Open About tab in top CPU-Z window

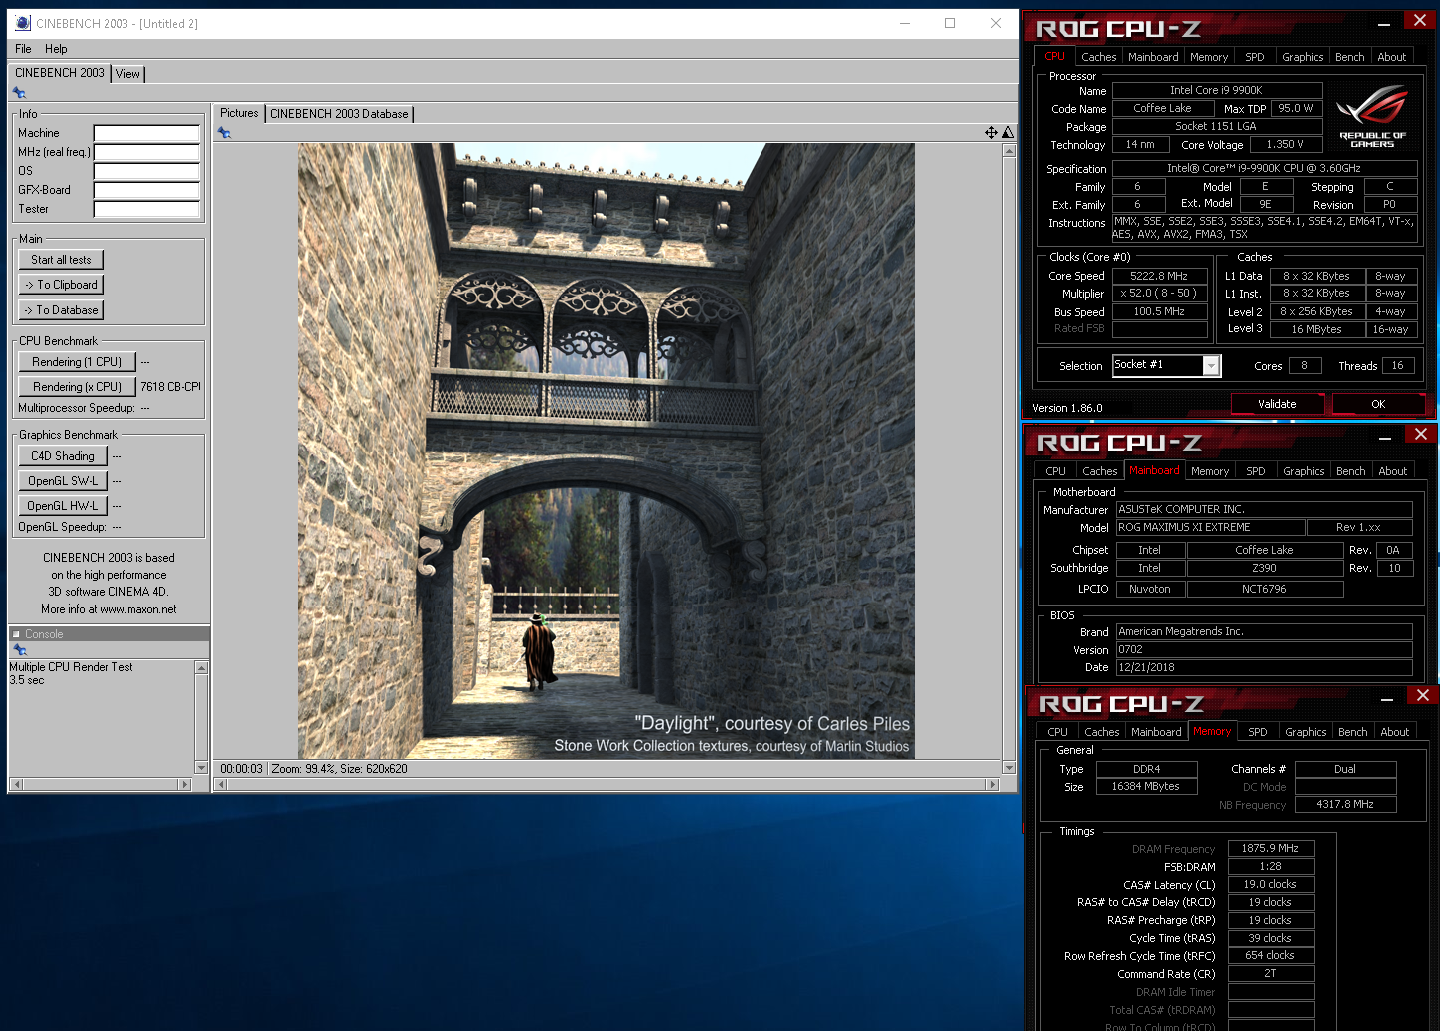1392,57
